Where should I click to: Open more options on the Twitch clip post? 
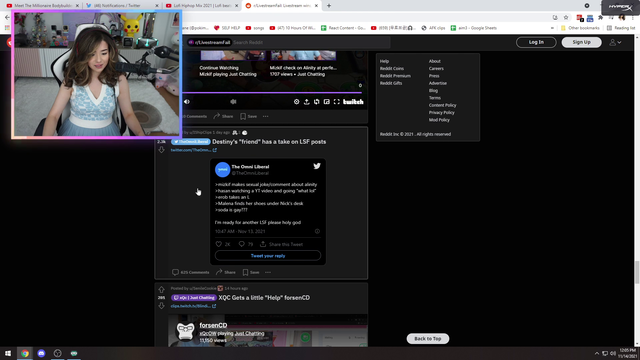tap(266, 116)
